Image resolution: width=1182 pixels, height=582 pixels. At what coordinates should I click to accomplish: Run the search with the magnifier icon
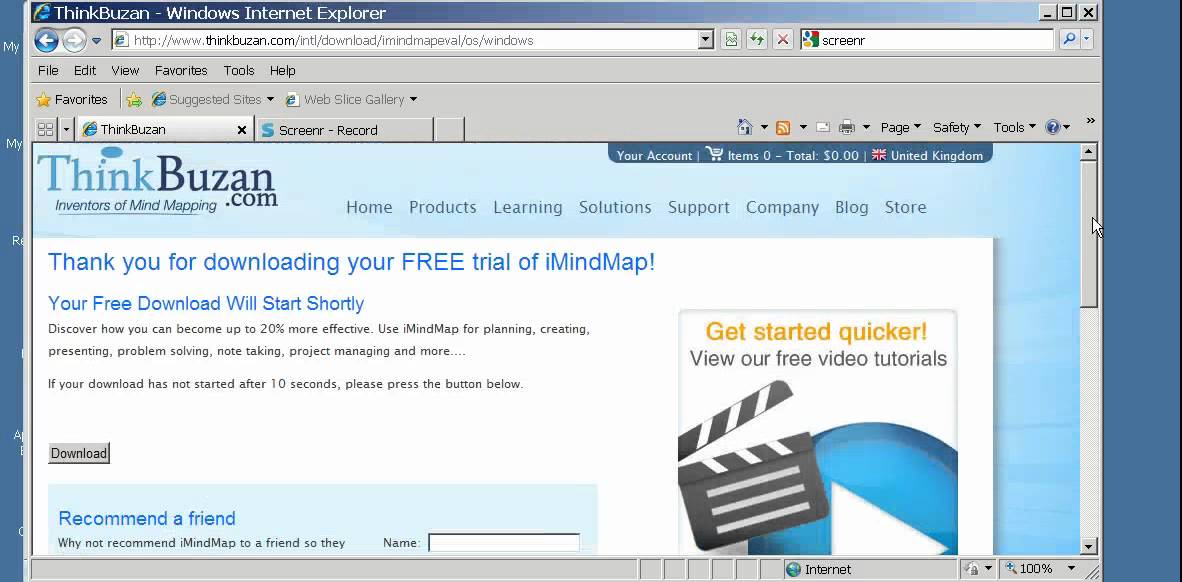coord(1069,40)
